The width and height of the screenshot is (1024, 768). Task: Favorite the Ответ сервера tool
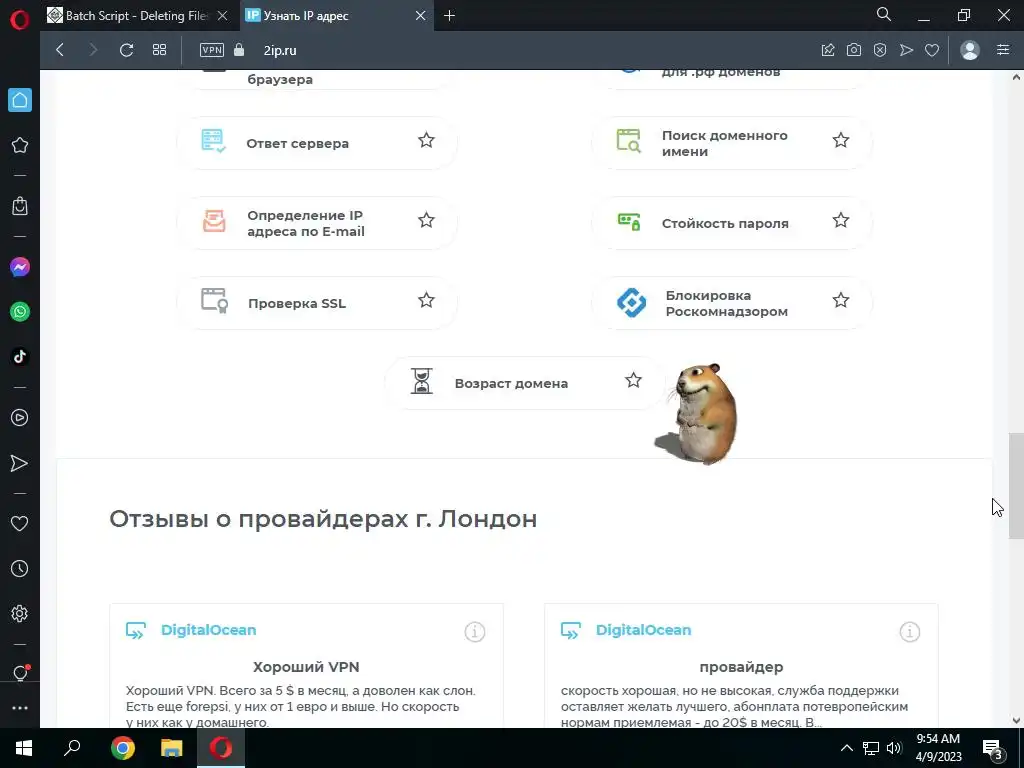tap(426, 140)
